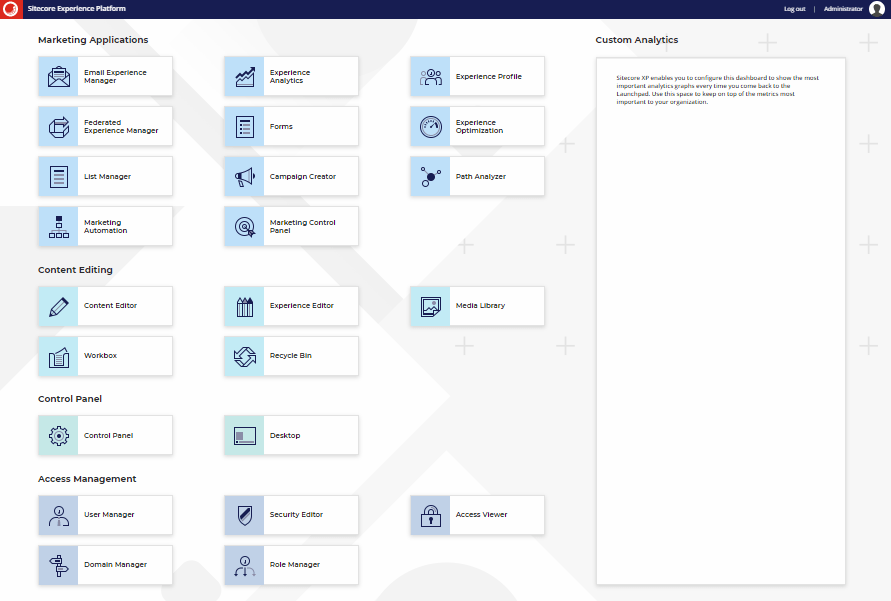Click the Experience Analytics chart icon
Screen dimensions: 891x601
click(x=244, y=76)
